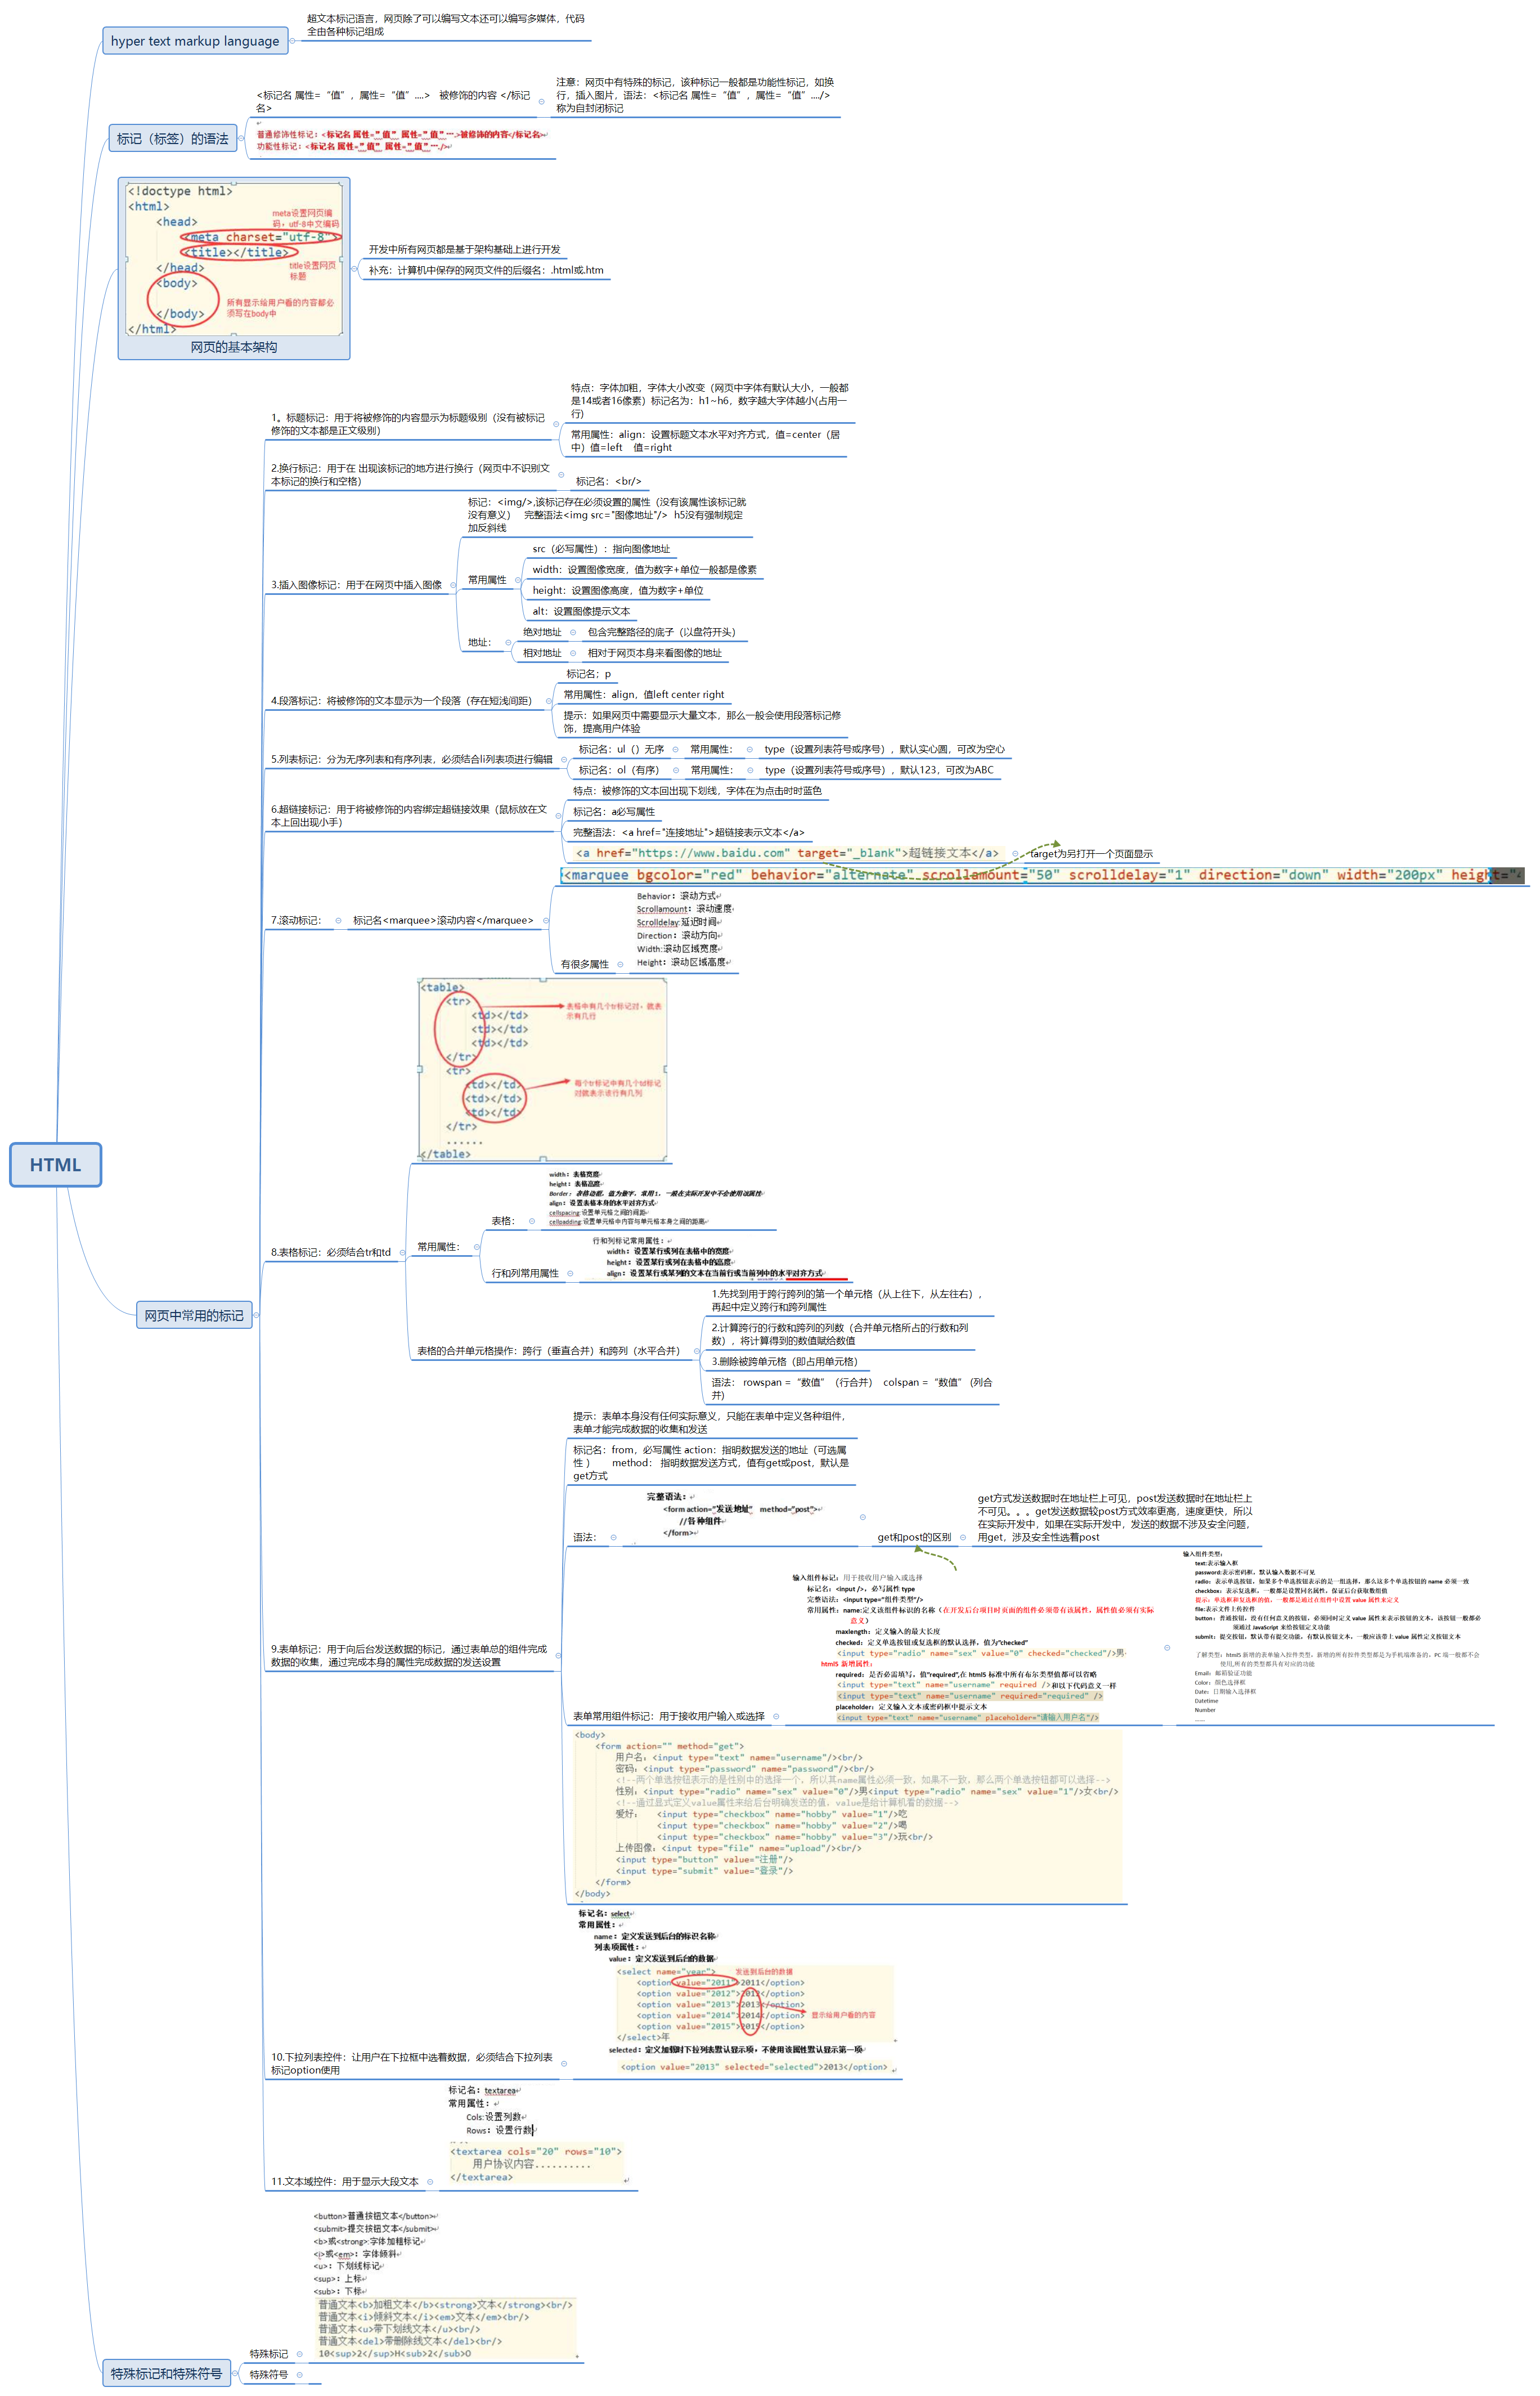This screenshot has width=1540, height=2396.
Task: Collapse the '网页中常用的标记' branch toggle
Action: click(257, 1316)
